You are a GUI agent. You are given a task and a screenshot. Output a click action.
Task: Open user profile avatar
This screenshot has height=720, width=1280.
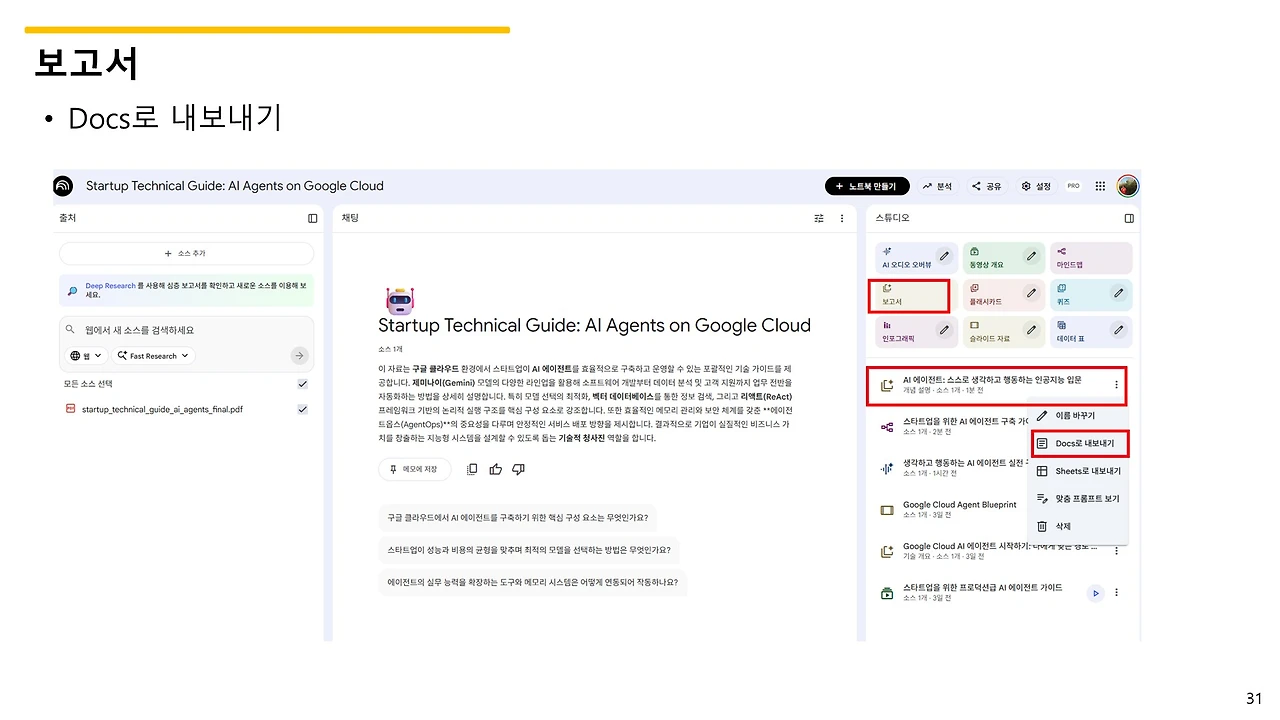pyautogui.click(x=1128, y=186)
